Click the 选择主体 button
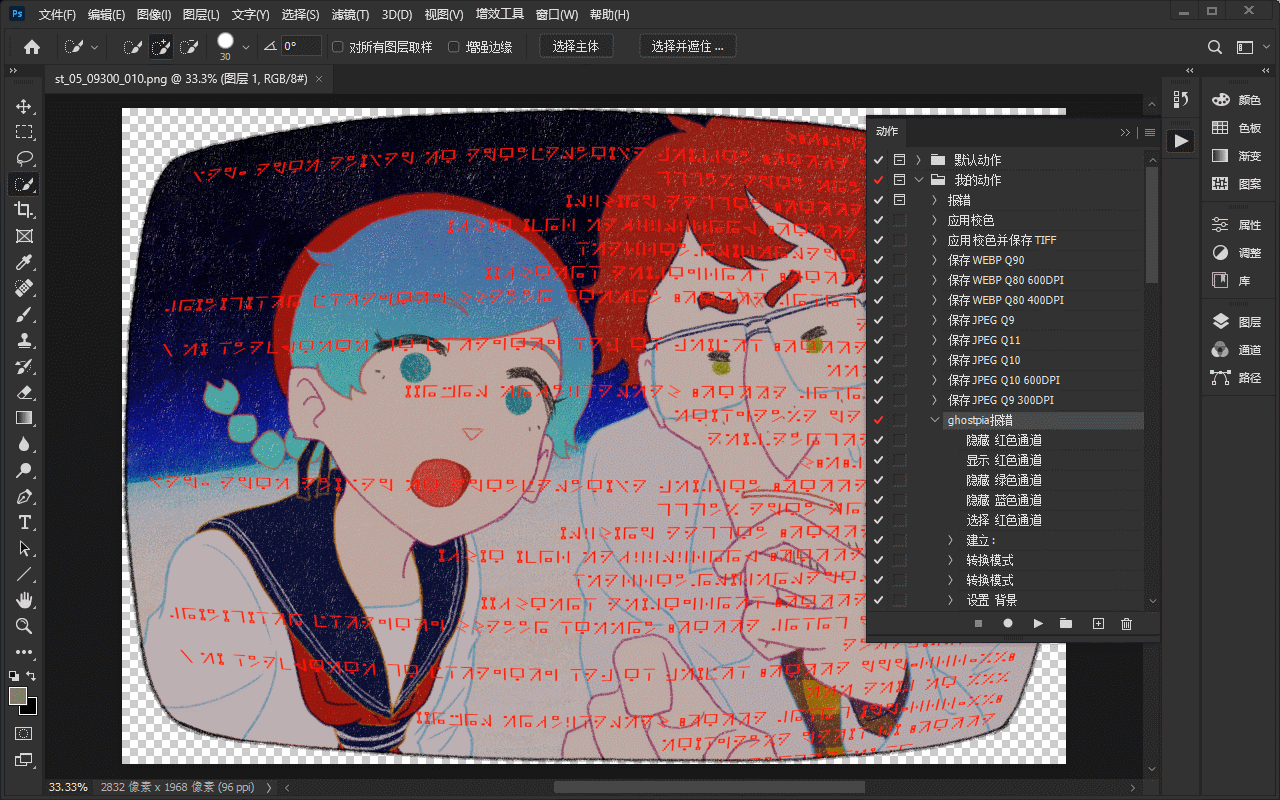 [x=576, y=47]
